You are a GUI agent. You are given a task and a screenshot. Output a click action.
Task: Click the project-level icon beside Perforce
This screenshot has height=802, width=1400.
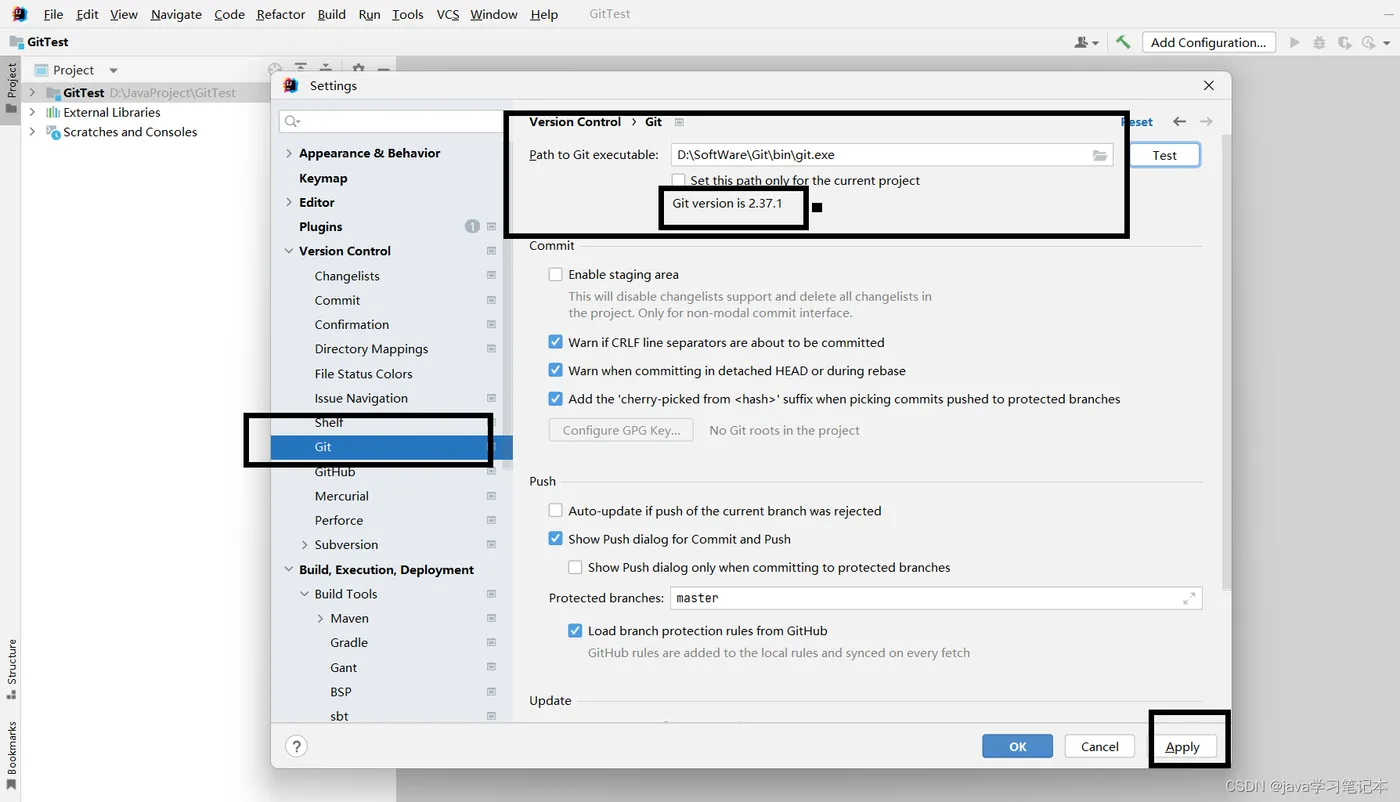click(x=491, y=520)
